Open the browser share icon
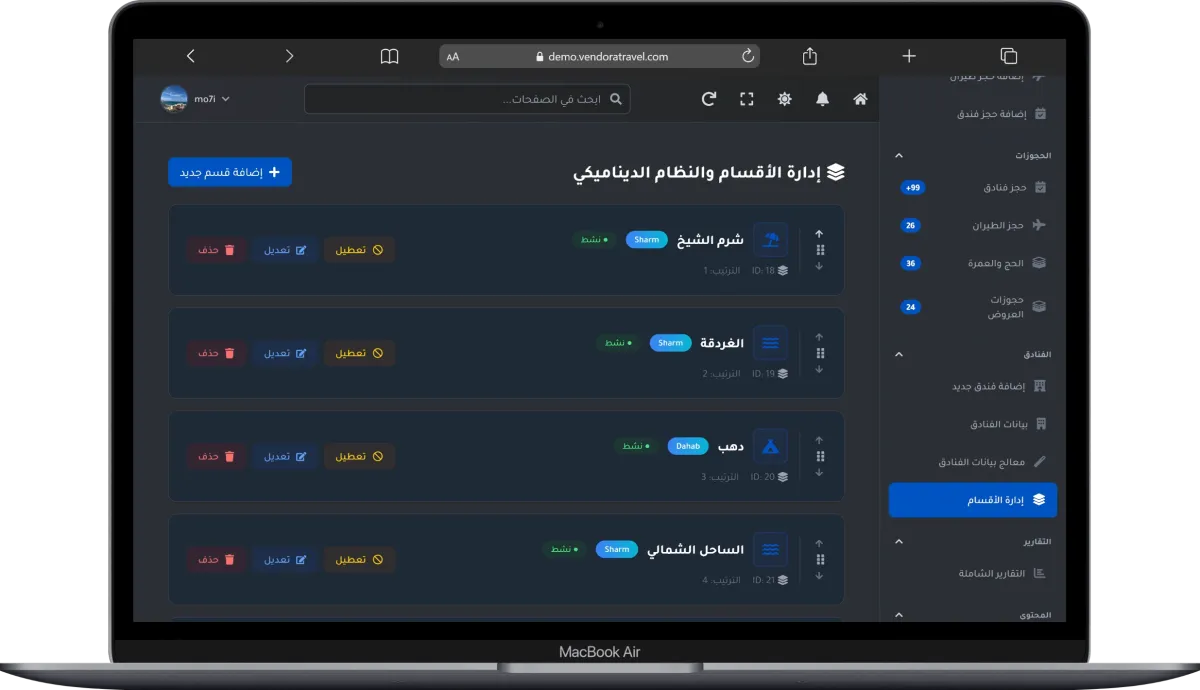This screenshot has width=1200, height=690. 810,56
